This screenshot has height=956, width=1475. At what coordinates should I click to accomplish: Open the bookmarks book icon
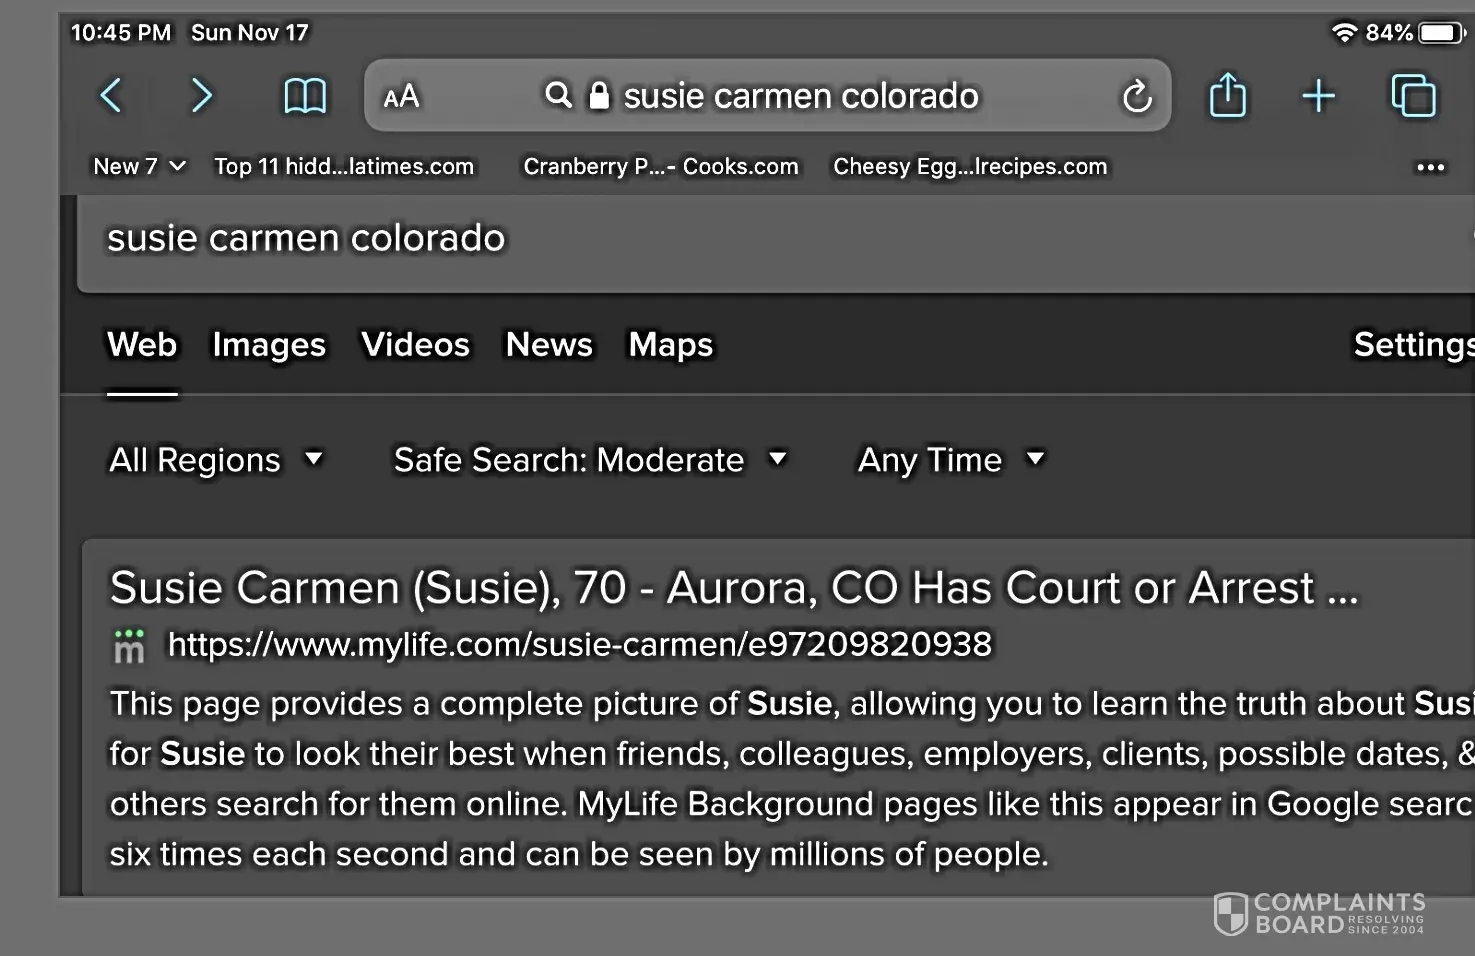pyautogui.click(x=305, y=97)
